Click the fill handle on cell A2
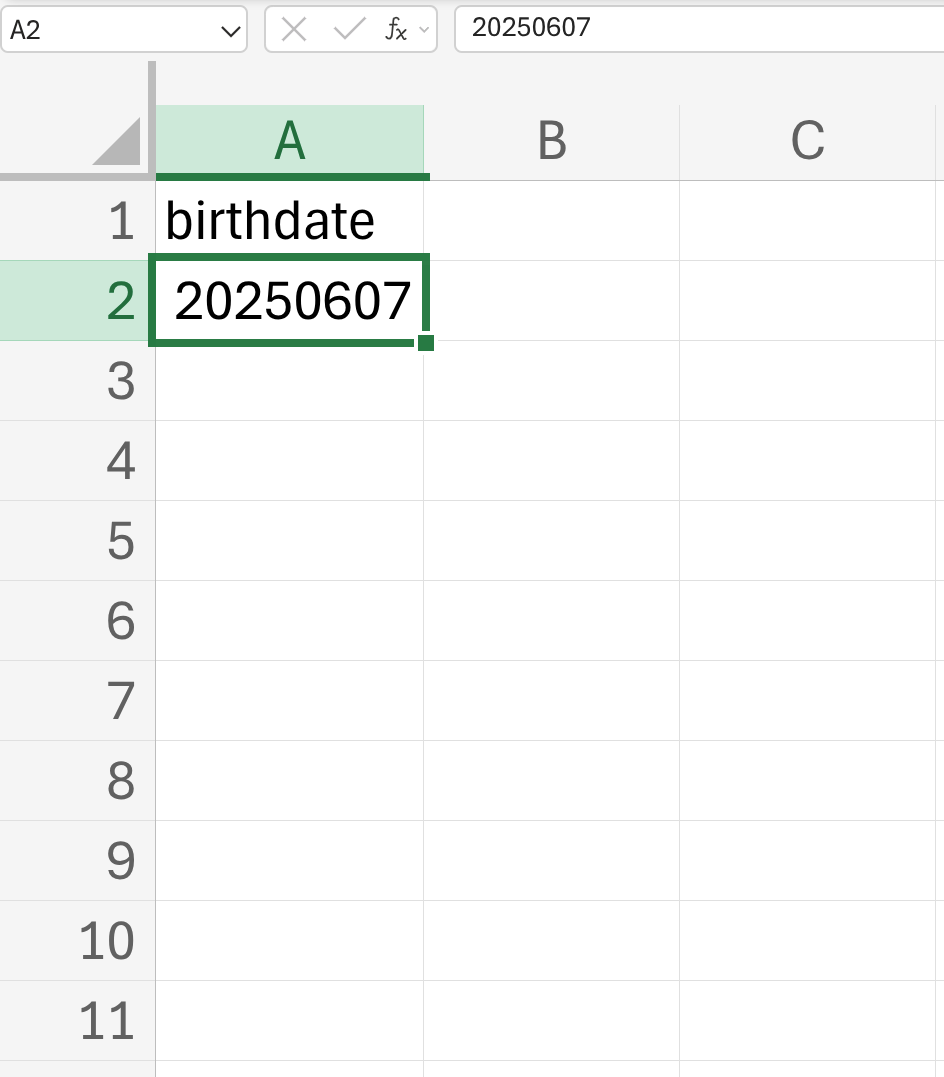This screenshot has width=944, height=1077. coord(426,342)
